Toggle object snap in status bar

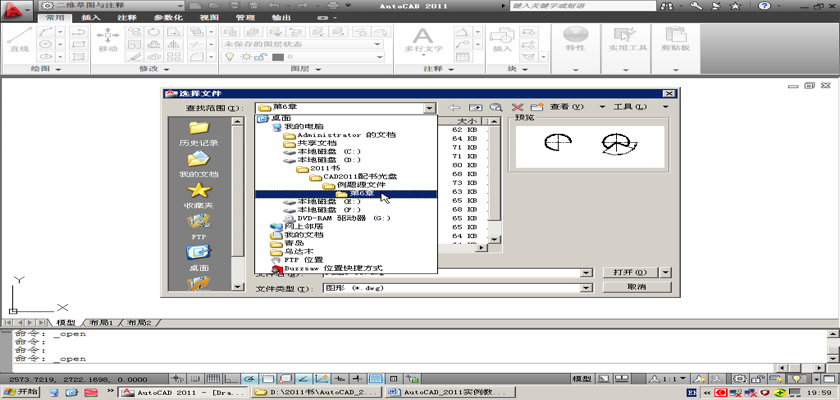(x=267, y=379)
